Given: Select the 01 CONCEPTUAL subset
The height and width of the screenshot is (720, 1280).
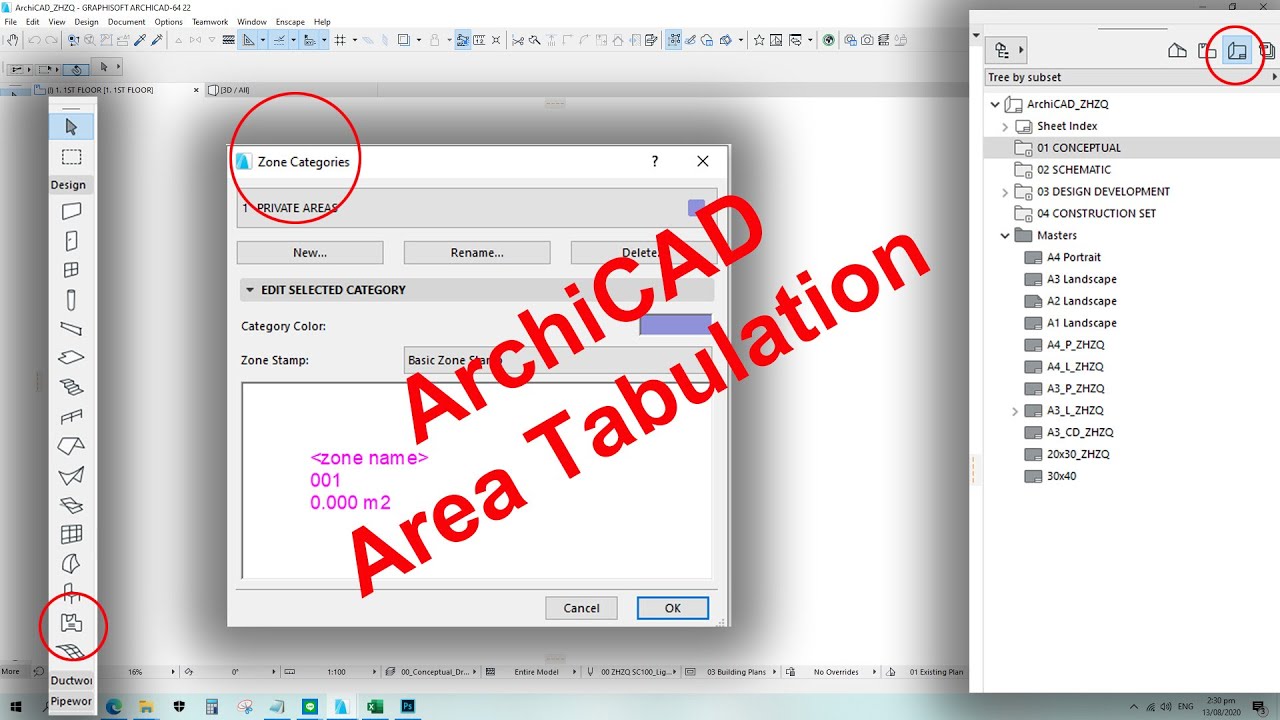Looking at the screenshot, I should (1079, 148).
